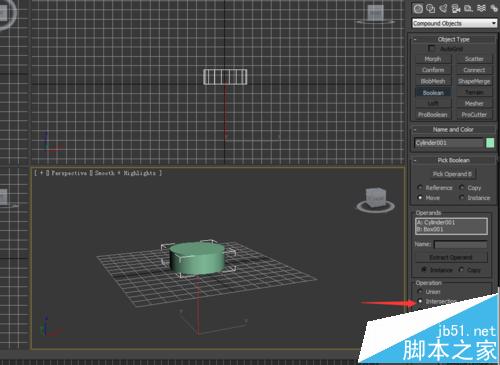The image size is (500, 365).
Task: Select Copy radio below Extract Operand
Action: pyautogui.click(x=462, y=270)
